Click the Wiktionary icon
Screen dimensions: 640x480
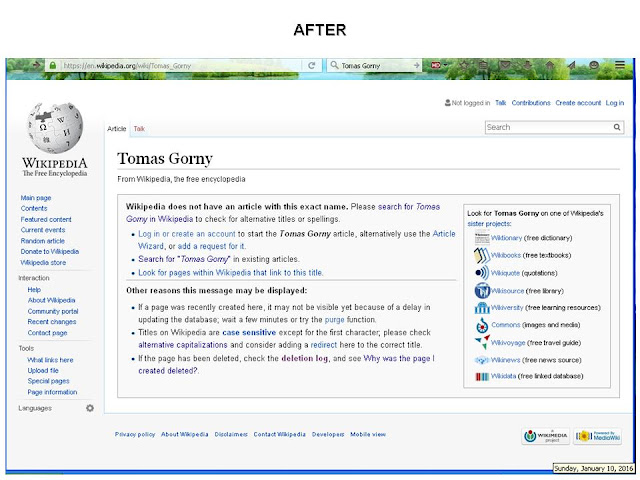(x=482, y=238)
